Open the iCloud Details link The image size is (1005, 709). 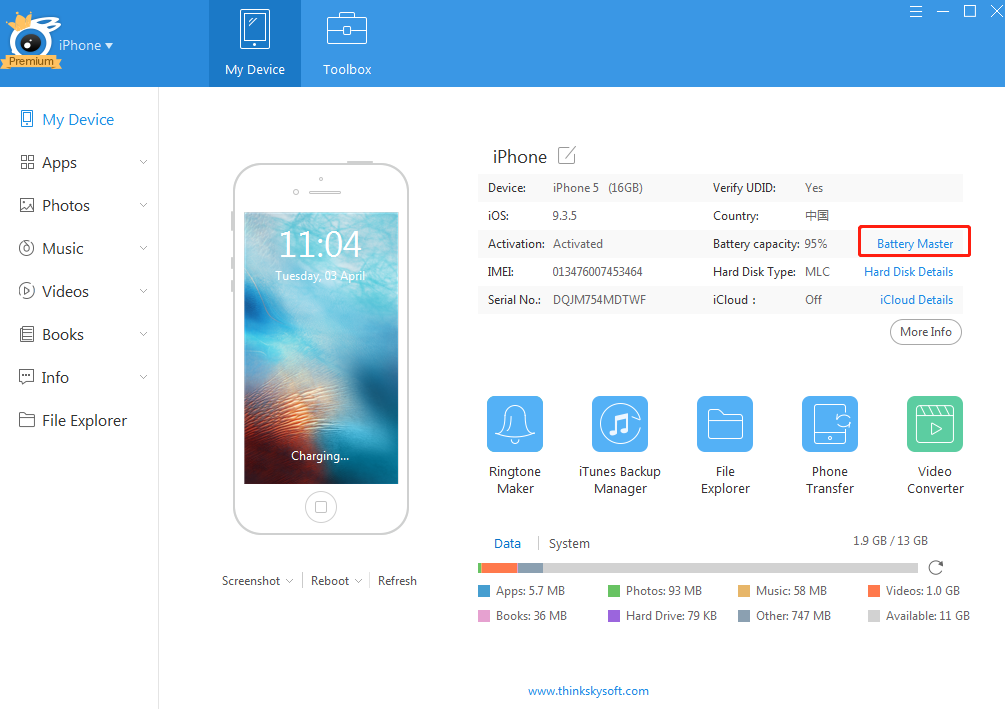coord(916,300)
